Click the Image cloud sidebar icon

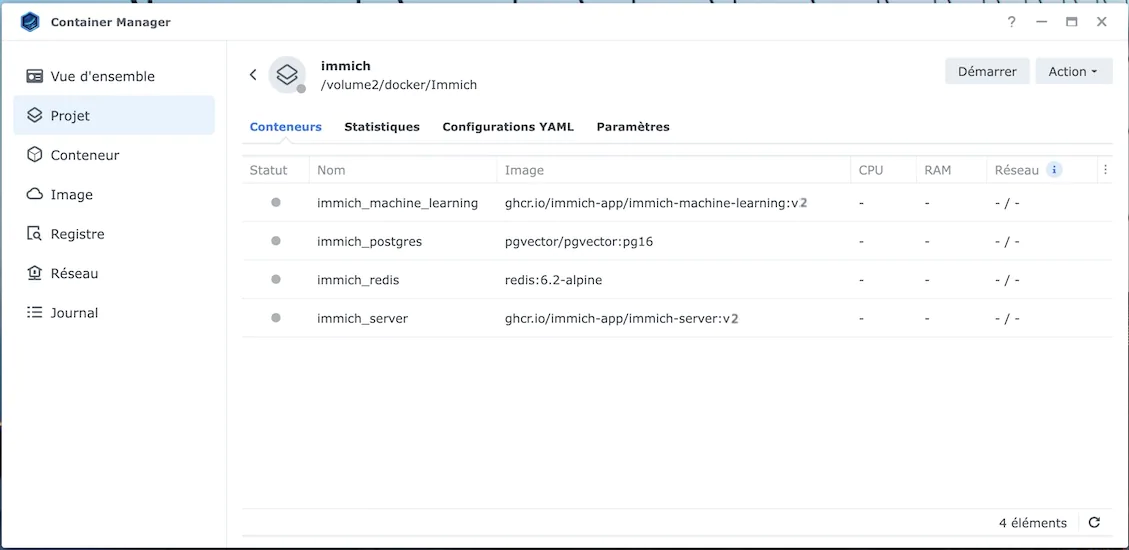pos(34,194)
